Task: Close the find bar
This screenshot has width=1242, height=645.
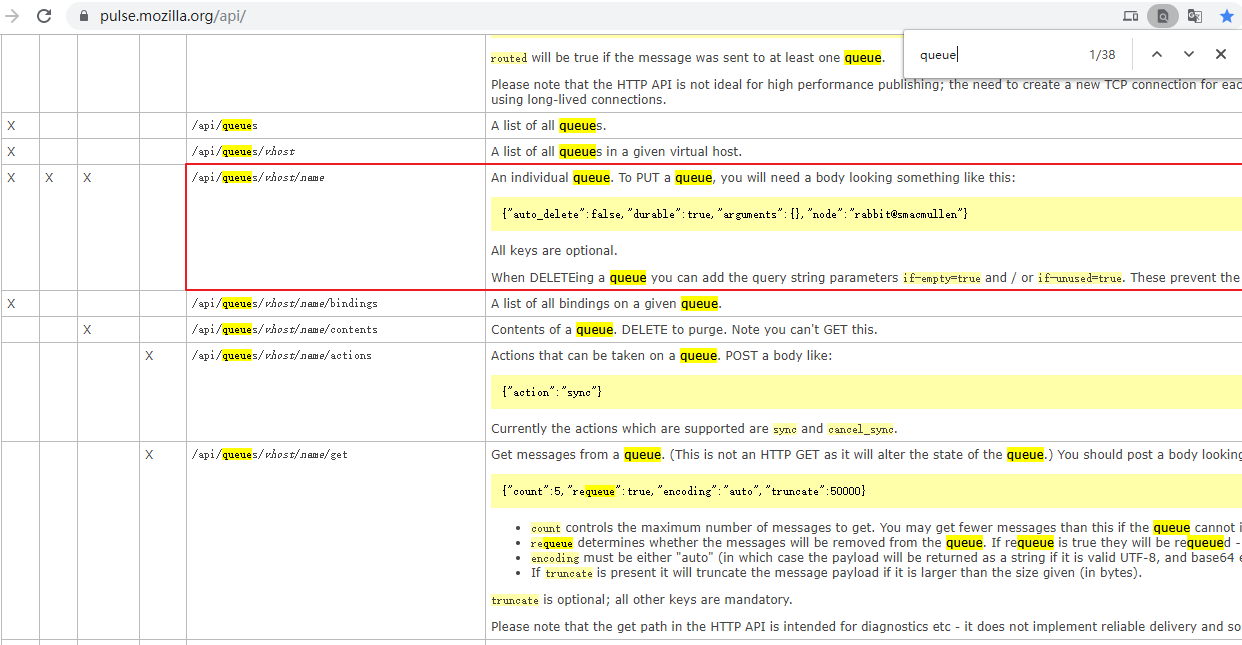Action: (1221, 54)
